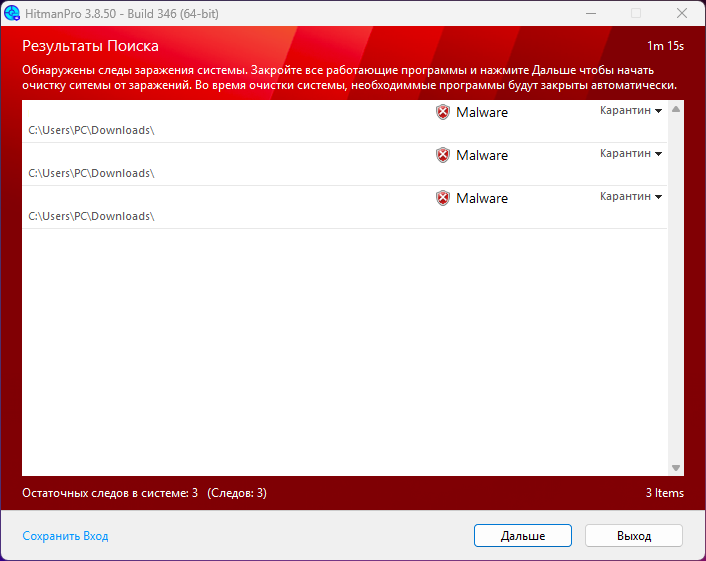706x561 pixels.
Task: Click the Результаты Поиска heading
Action: (91, 46)
